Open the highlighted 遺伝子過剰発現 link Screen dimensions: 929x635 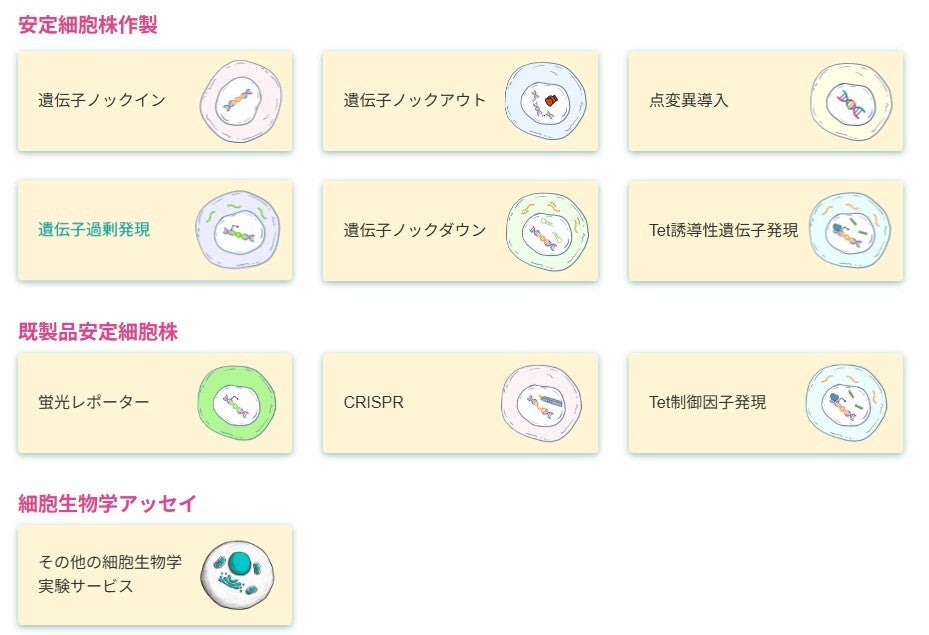point(94,229)
